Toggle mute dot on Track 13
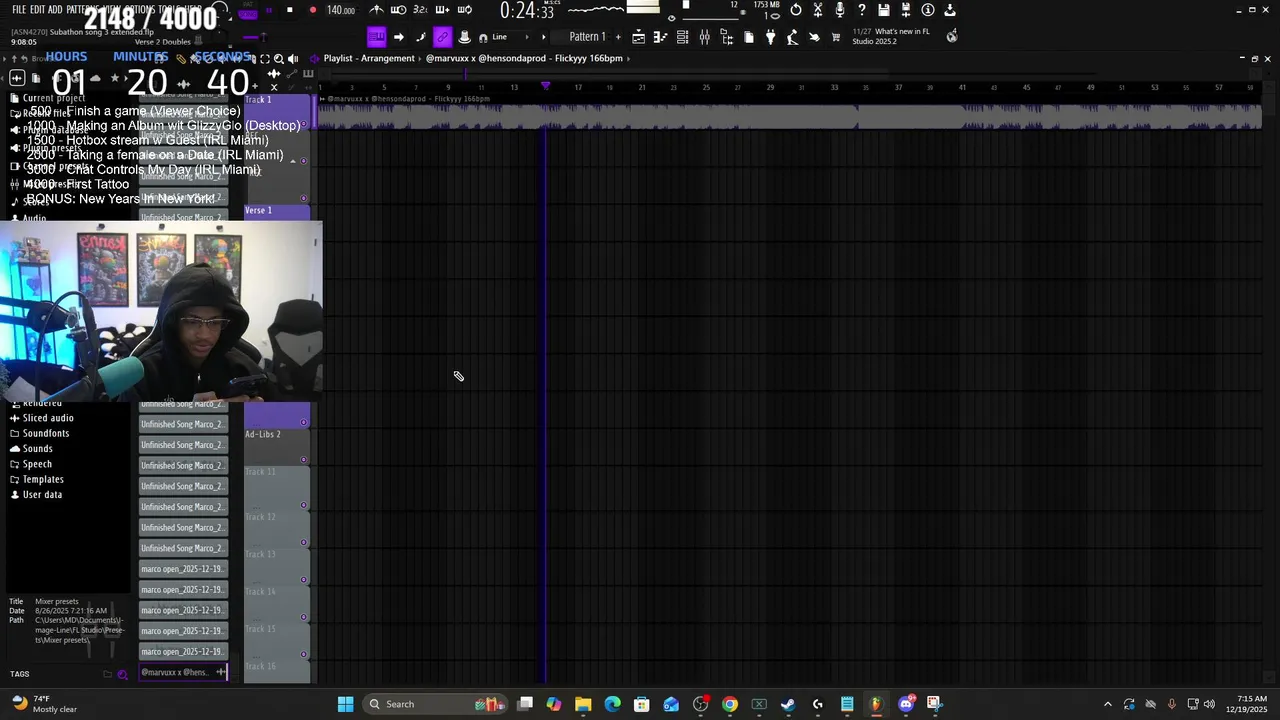Viewport: 1280px width, 720px height. pos(304,580)
